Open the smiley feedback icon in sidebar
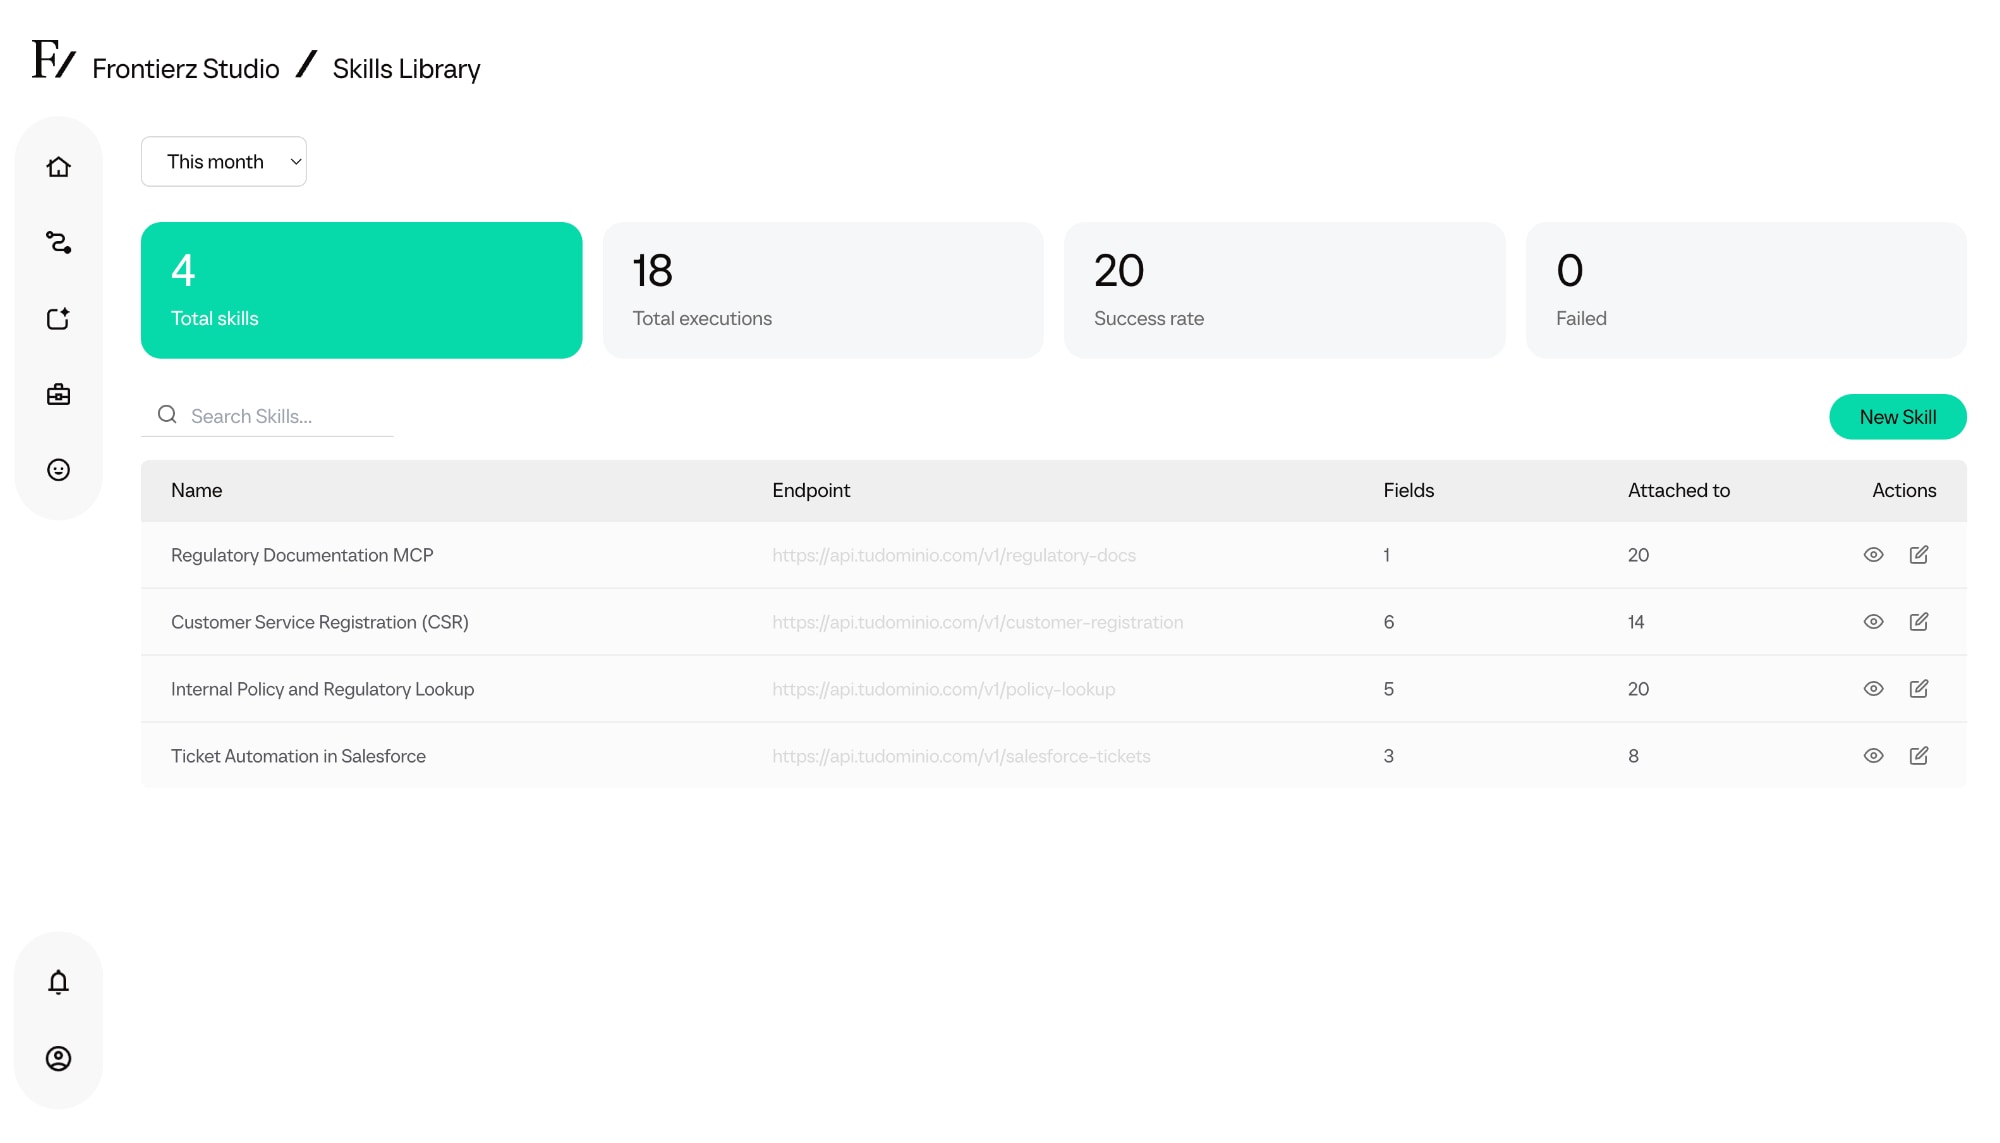 pyautogui.click(x=59, y=470)
